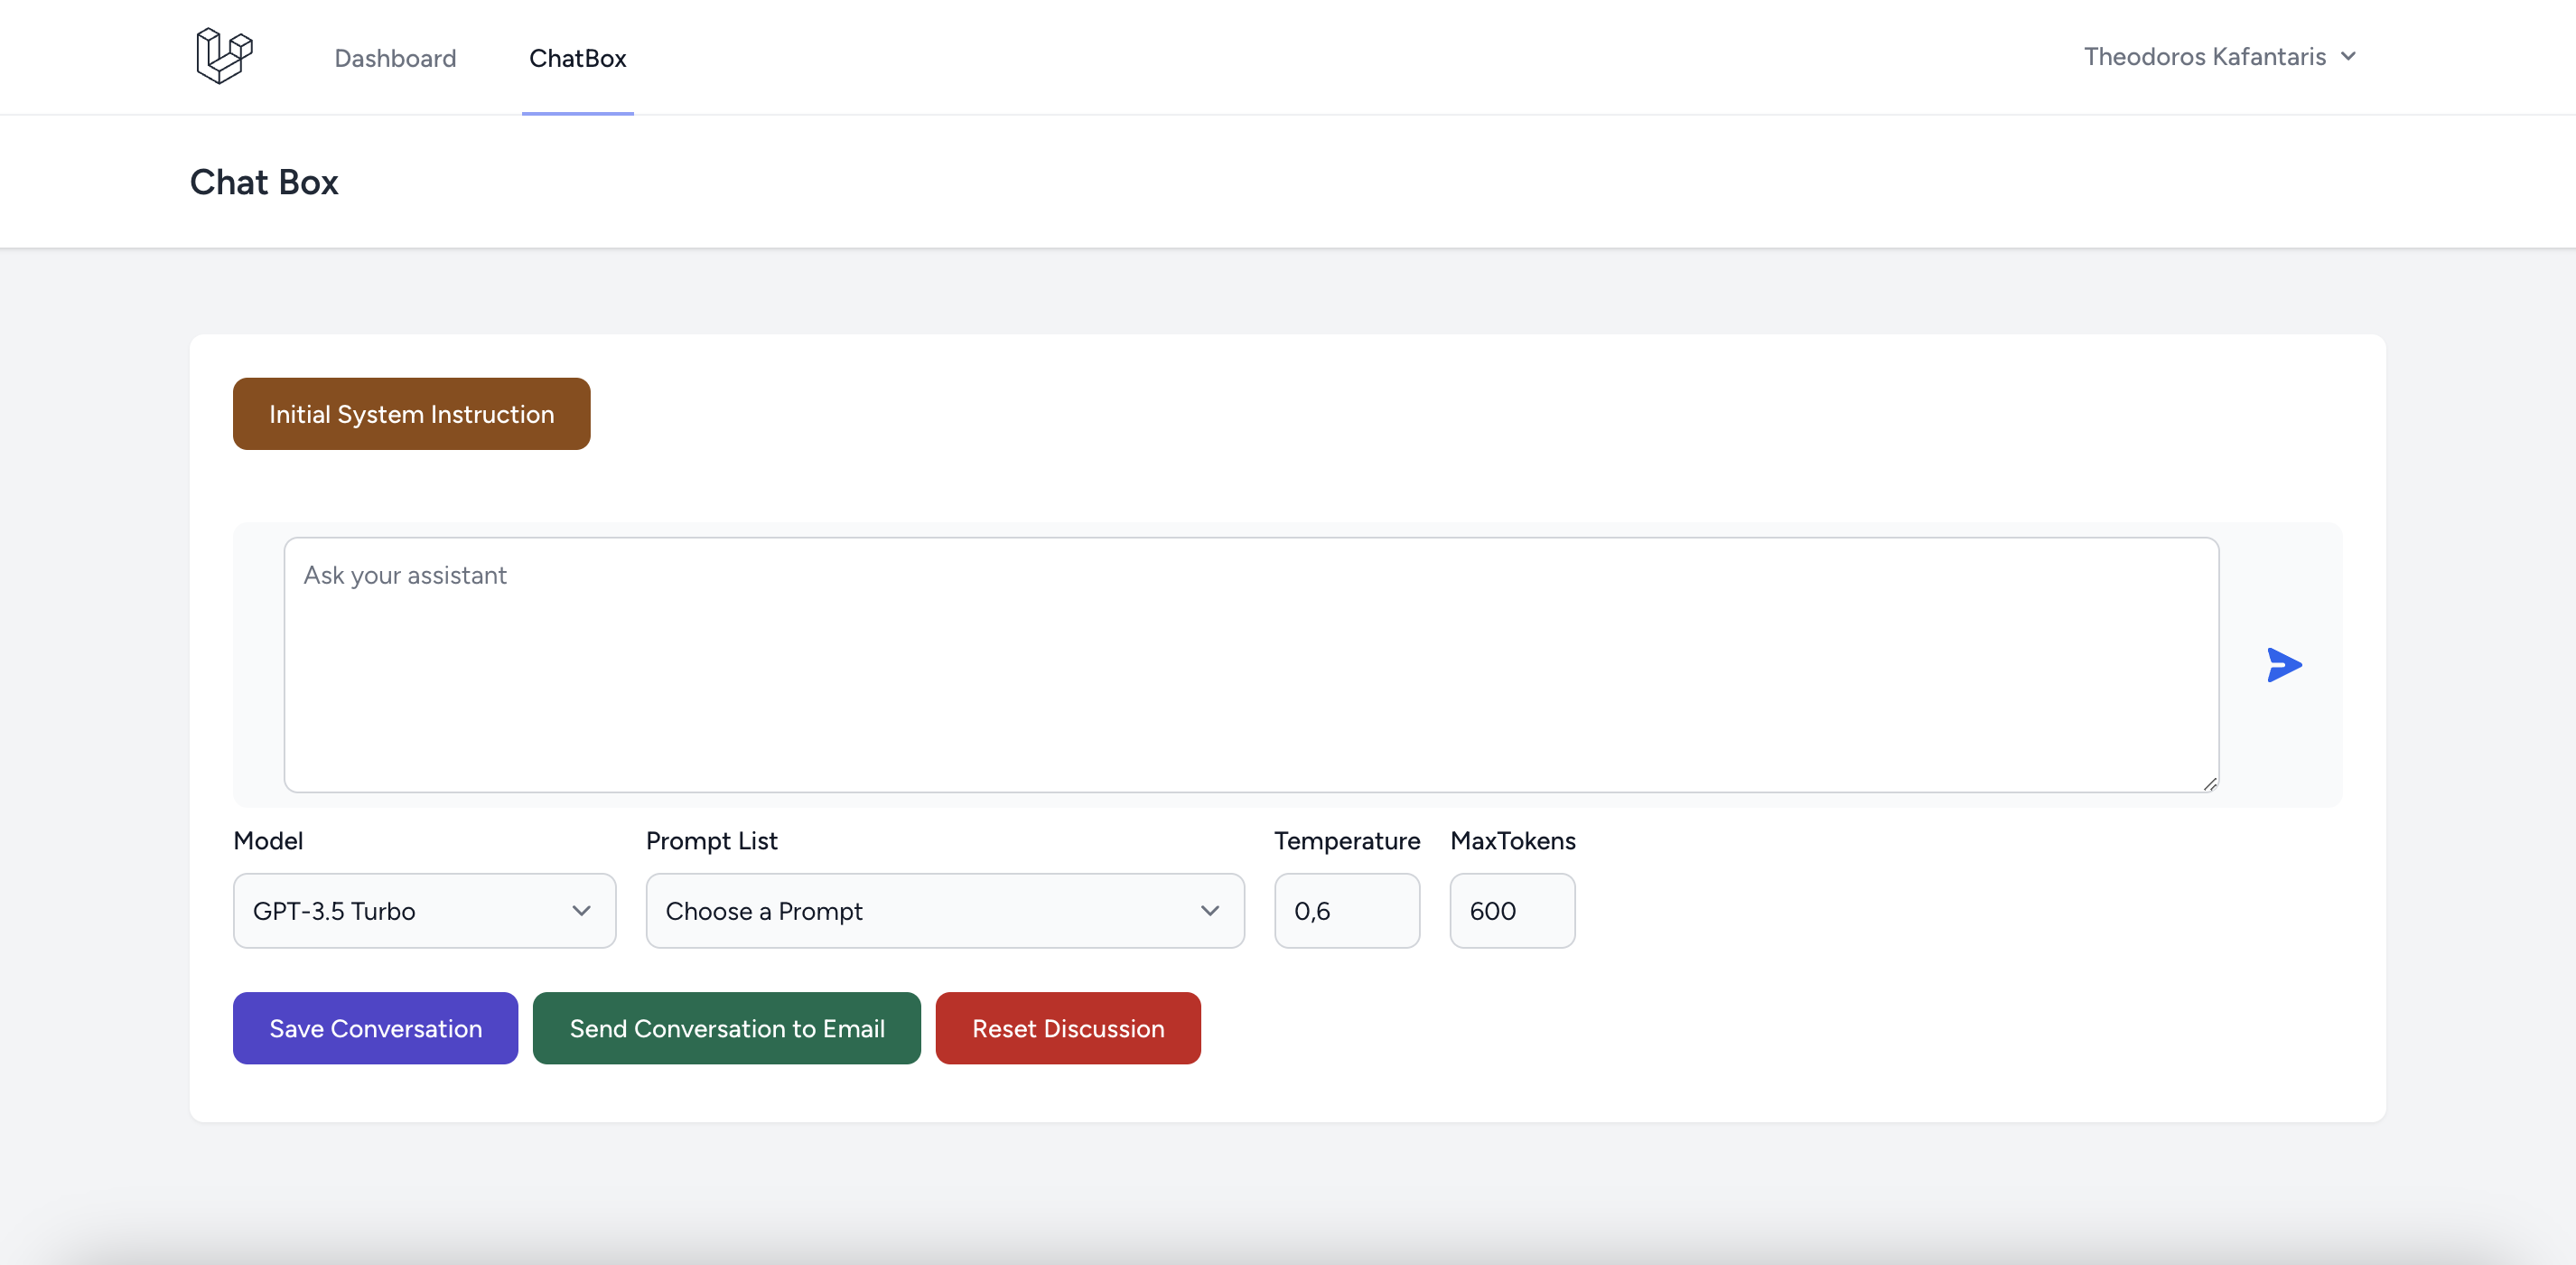Screen dimensions: 2576x1265
Task: Click Save Conversation button
Action: pyautogui.click(x=377, y=1026)
